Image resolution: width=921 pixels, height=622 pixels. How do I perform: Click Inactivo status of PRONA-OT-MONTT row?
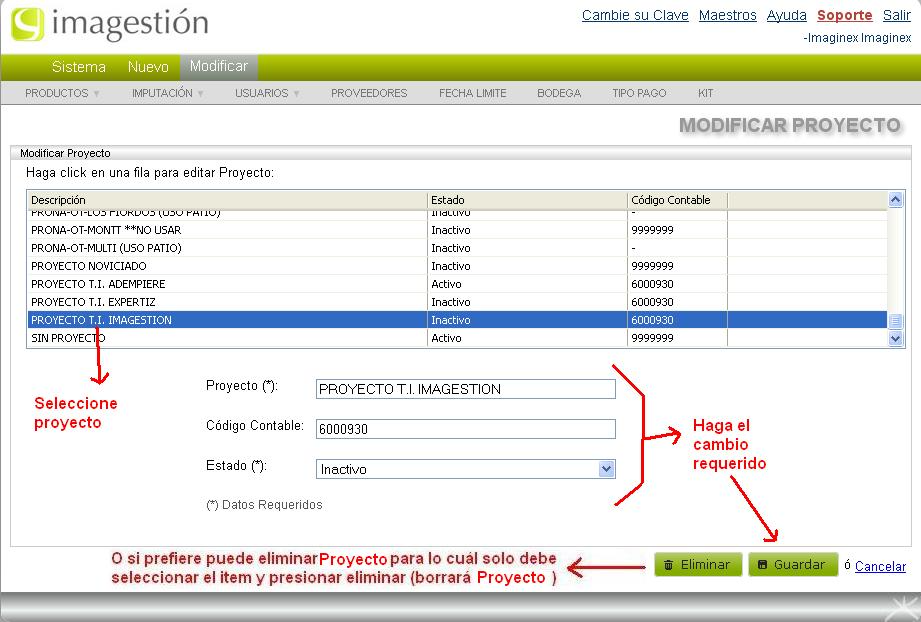pyautogui.click(x=451, y=230)
